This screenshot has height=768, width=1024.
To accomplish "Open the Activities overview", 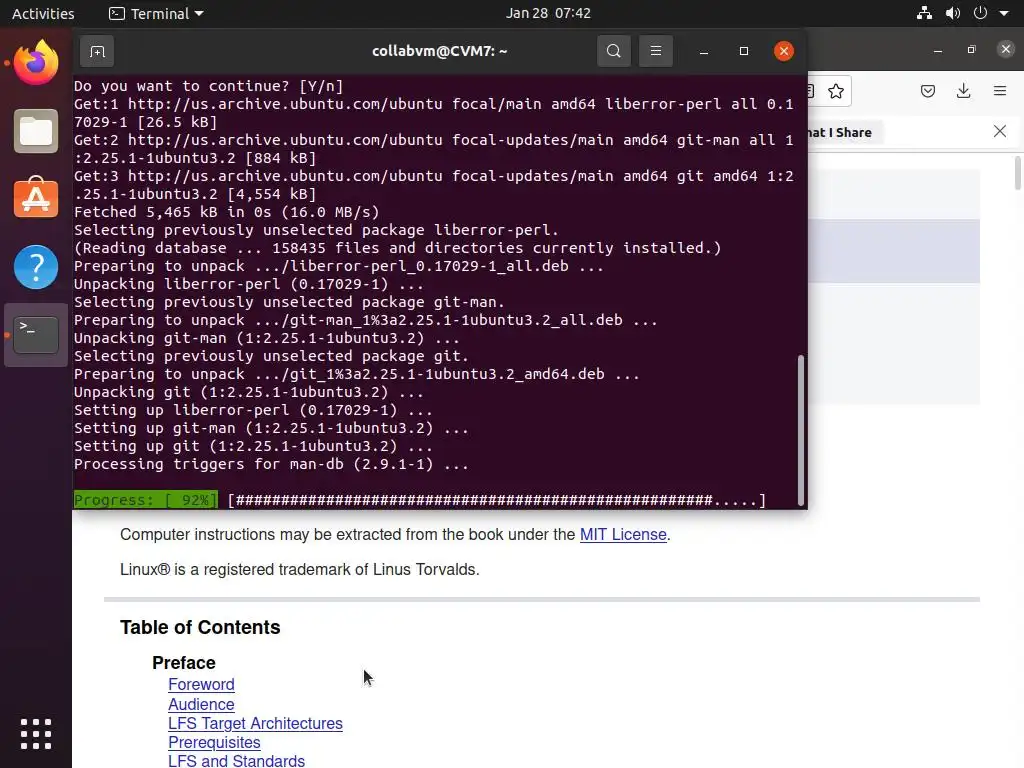I will (x=43, y=13).
